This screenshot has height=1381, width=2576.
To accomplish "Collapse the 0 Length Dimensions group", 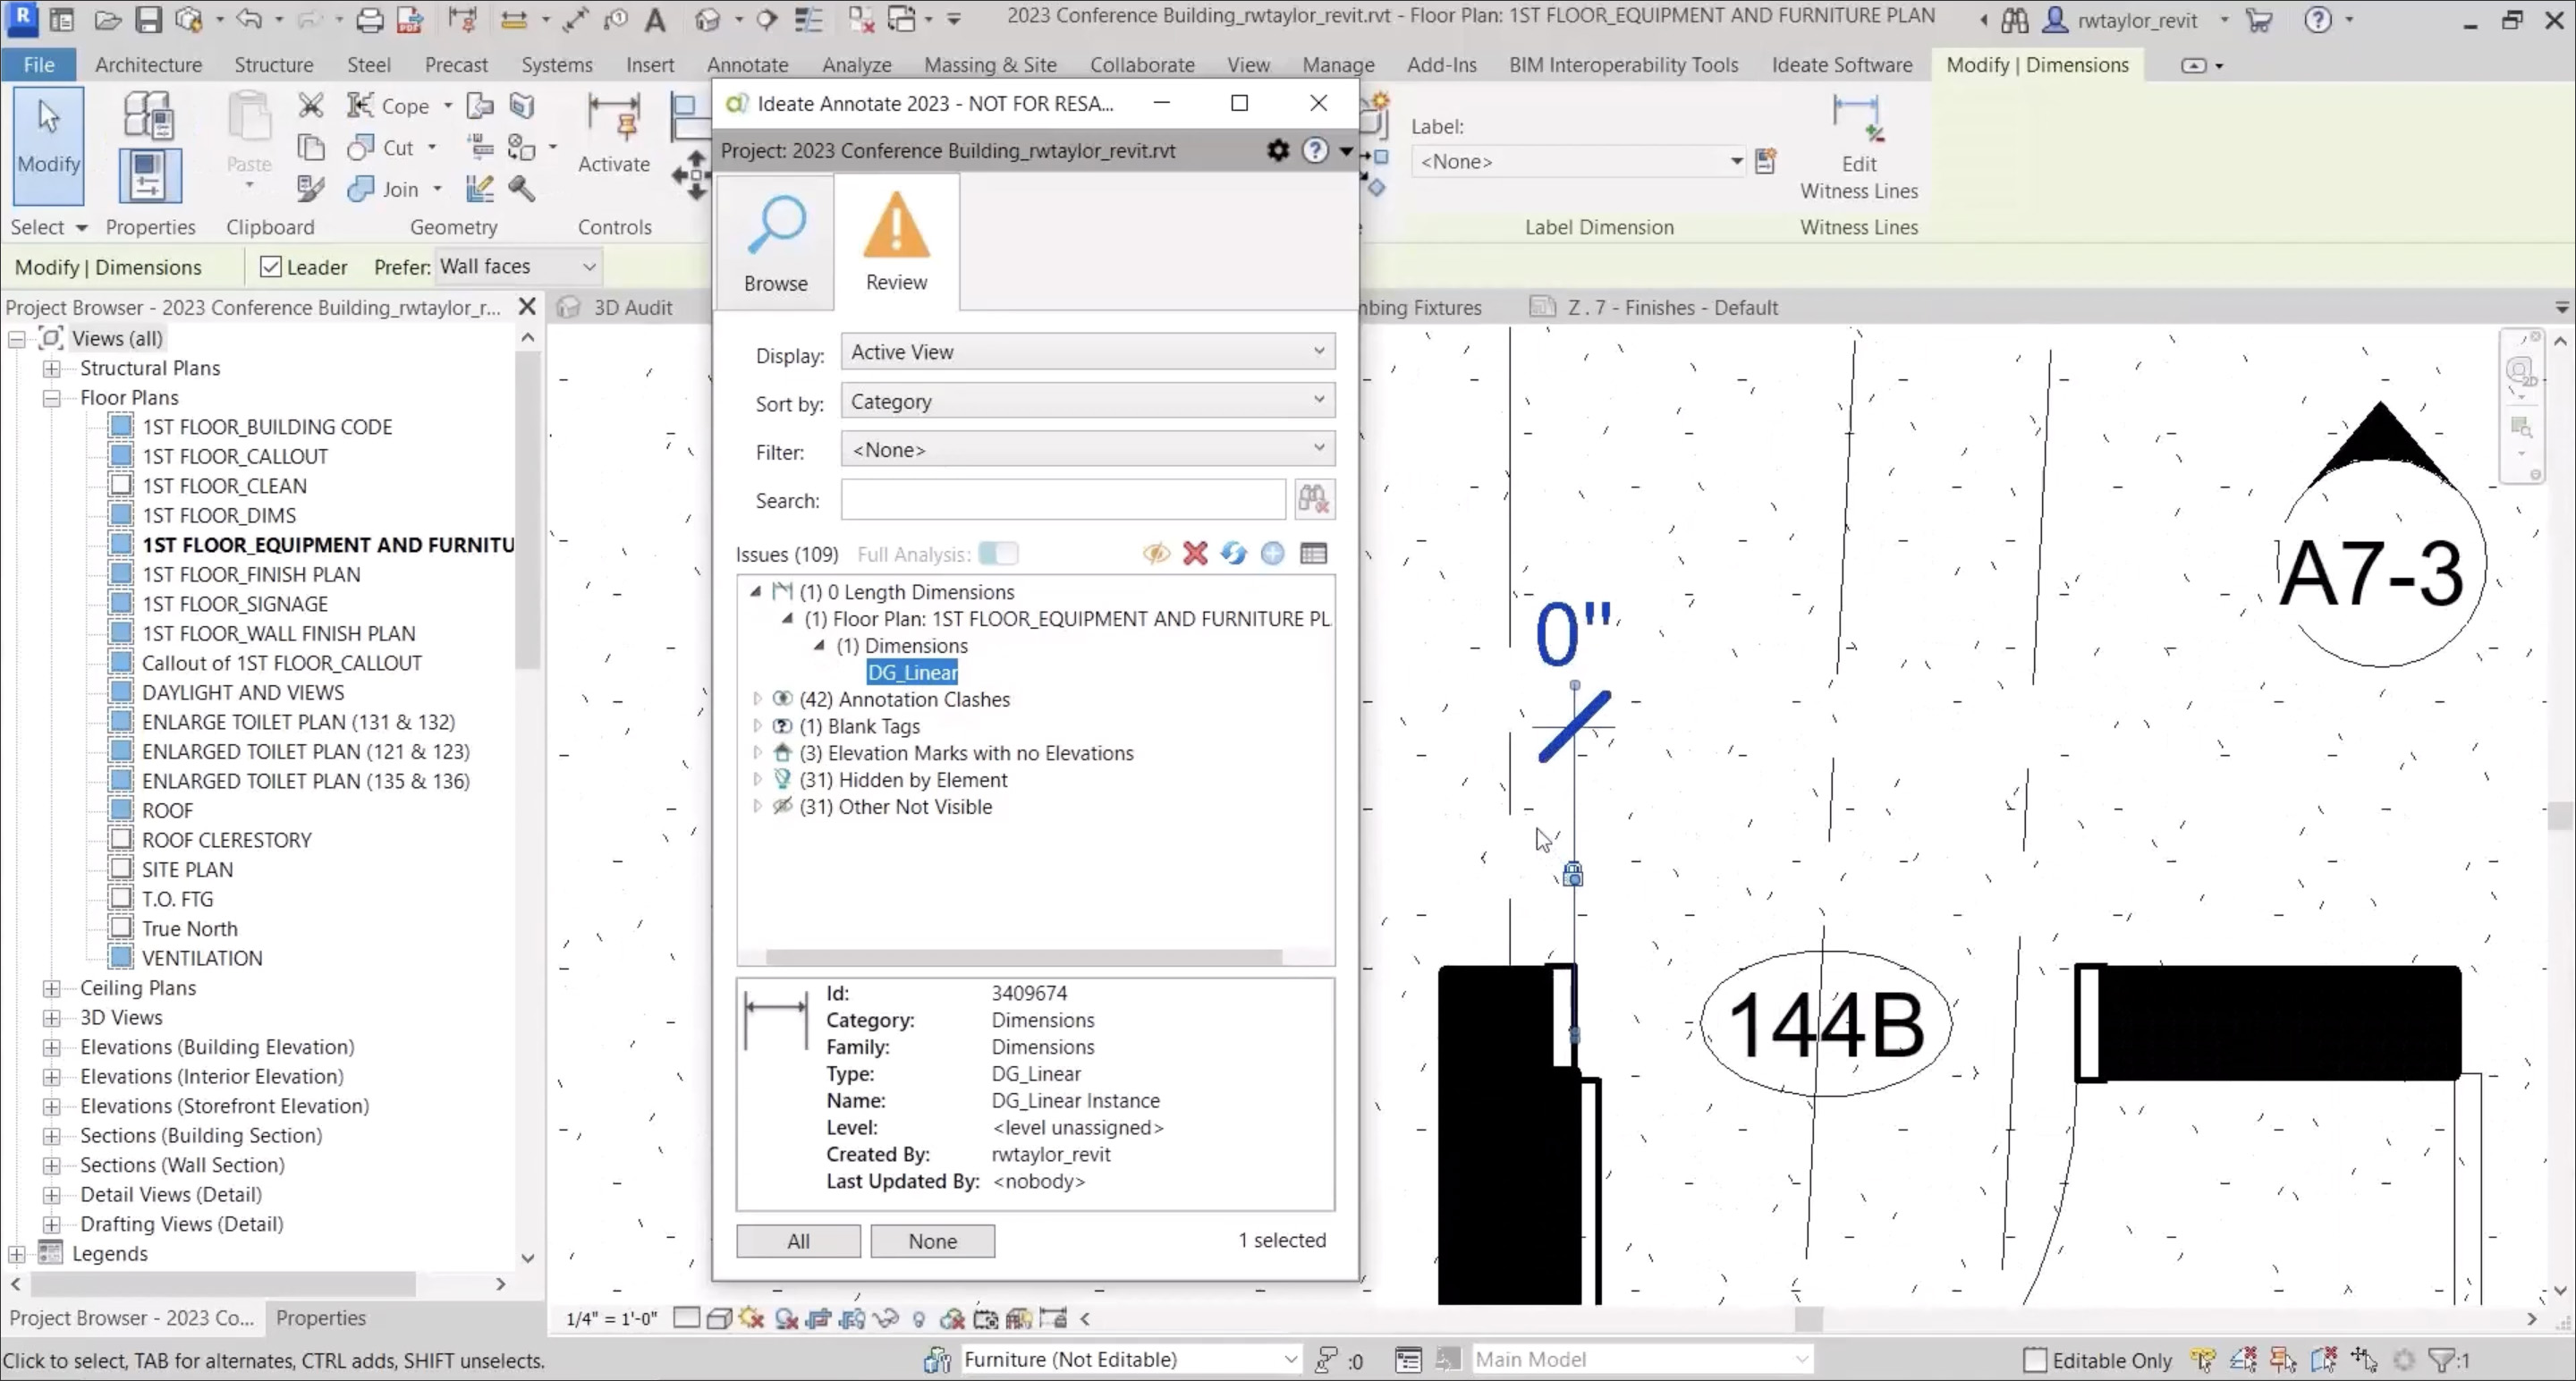I will [756, 592].
